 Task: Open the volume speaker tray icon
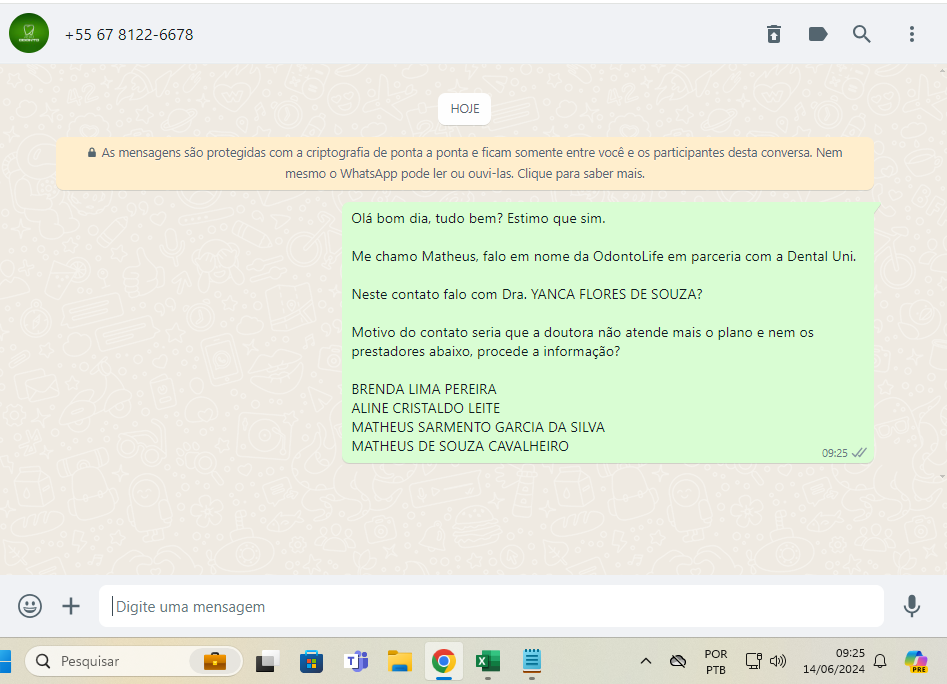coord(778,661)
